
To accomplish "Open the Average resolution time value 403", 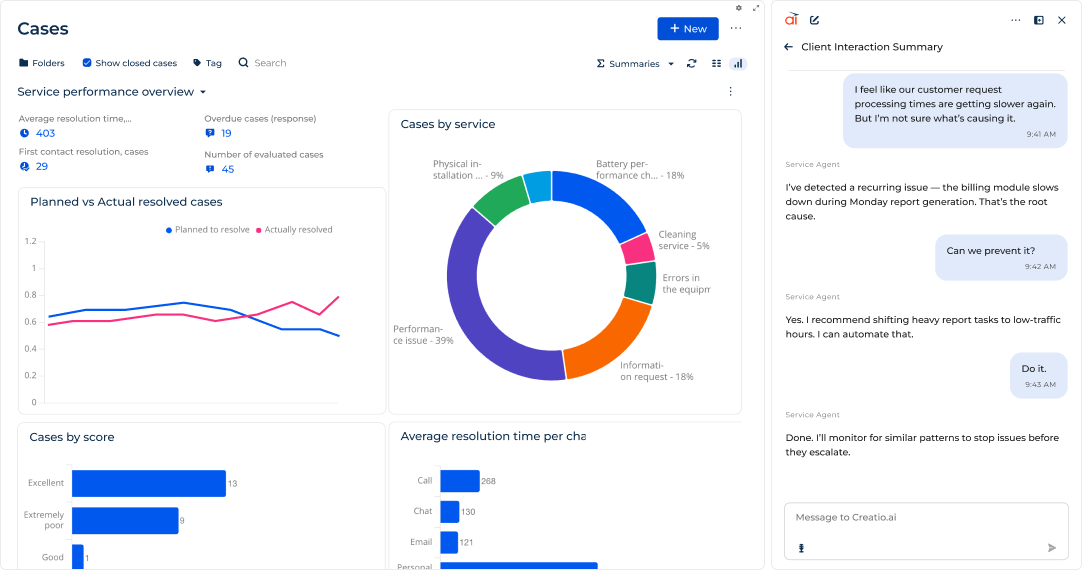I will click(45, 133).
